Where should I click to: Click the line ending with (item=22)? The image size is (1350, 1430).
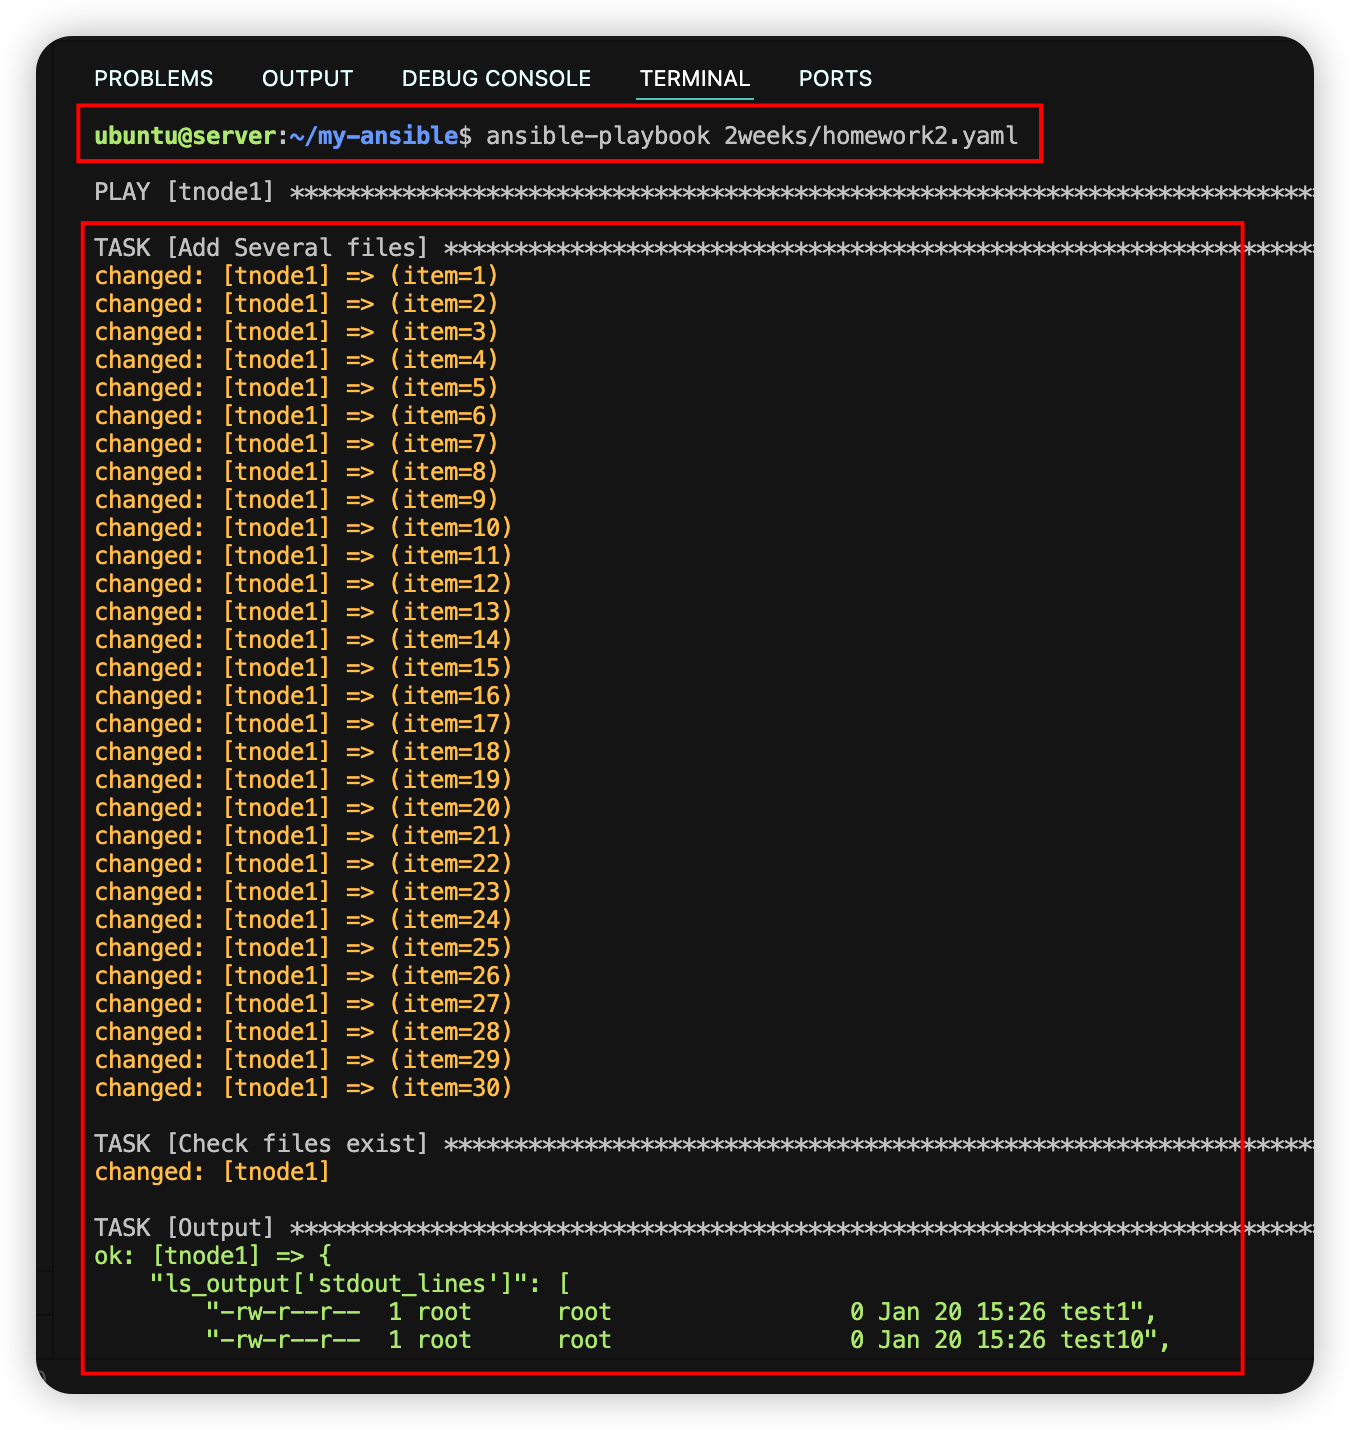(303, 863)
